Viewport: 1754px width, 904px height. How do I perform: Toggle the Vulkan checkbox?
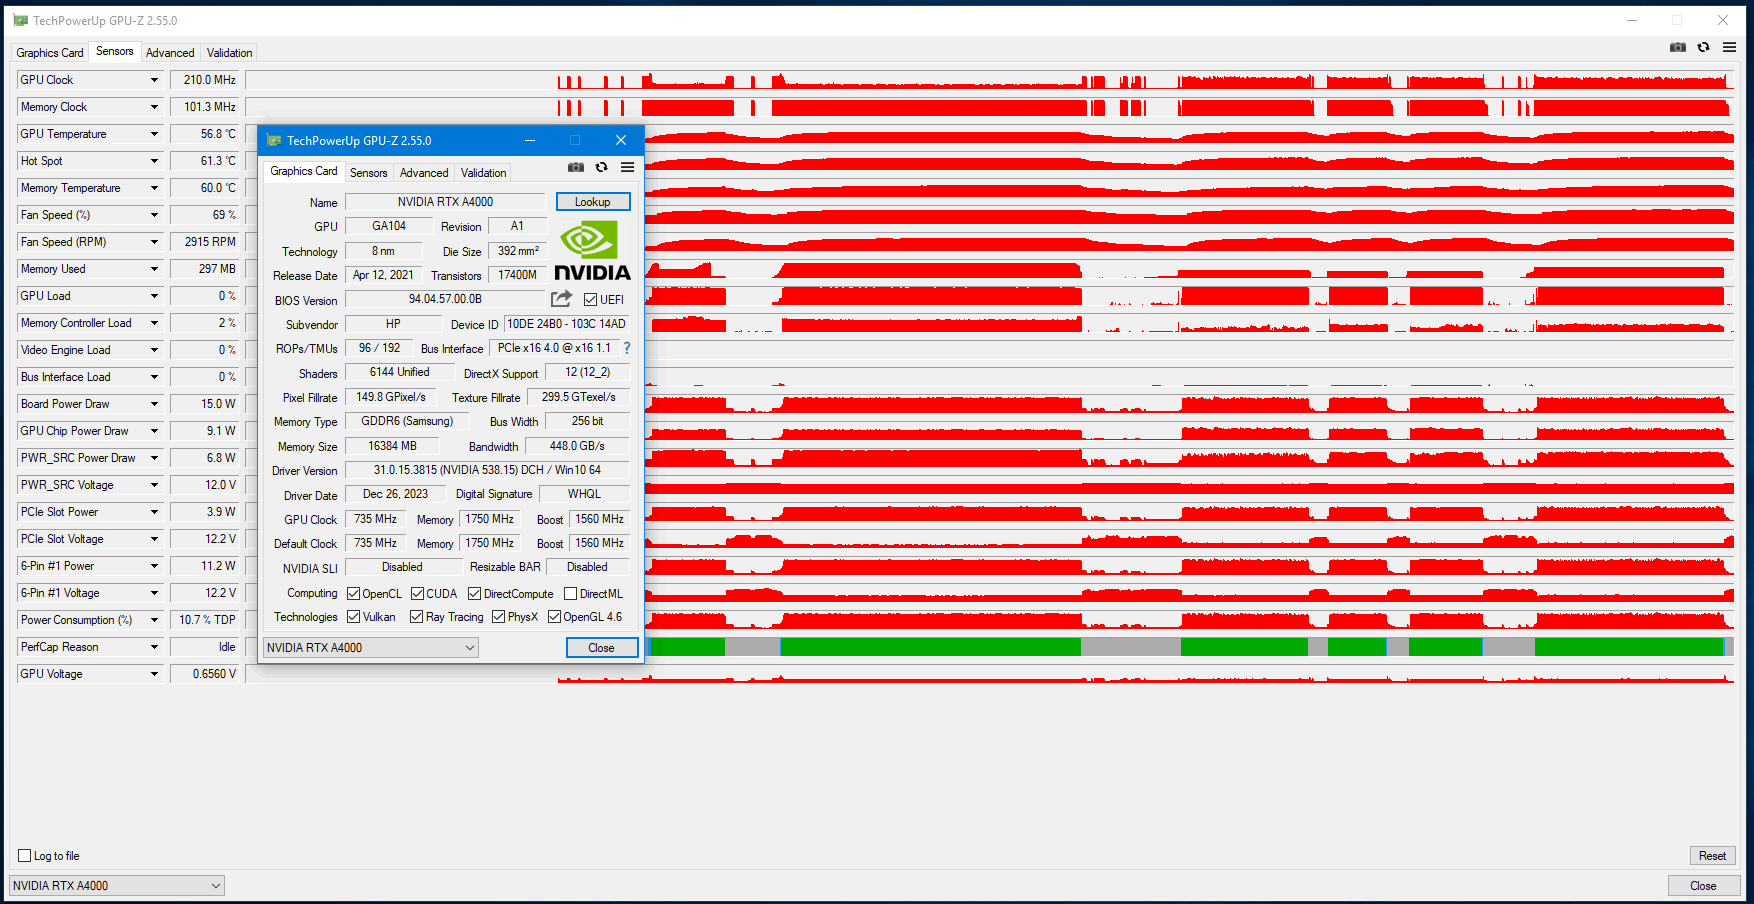353,617
